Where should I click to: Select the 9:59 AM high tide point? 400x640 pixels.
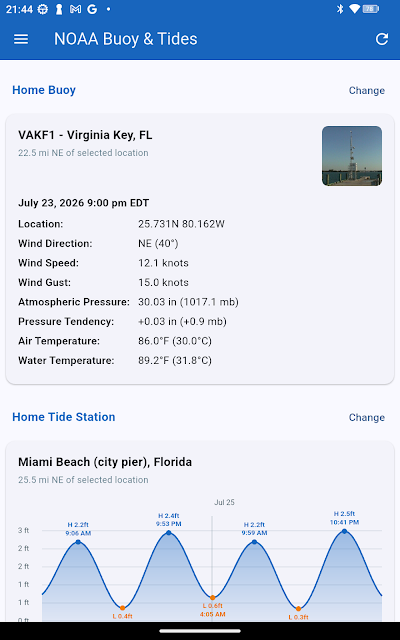pyautogui.click(x=254, y=542)
